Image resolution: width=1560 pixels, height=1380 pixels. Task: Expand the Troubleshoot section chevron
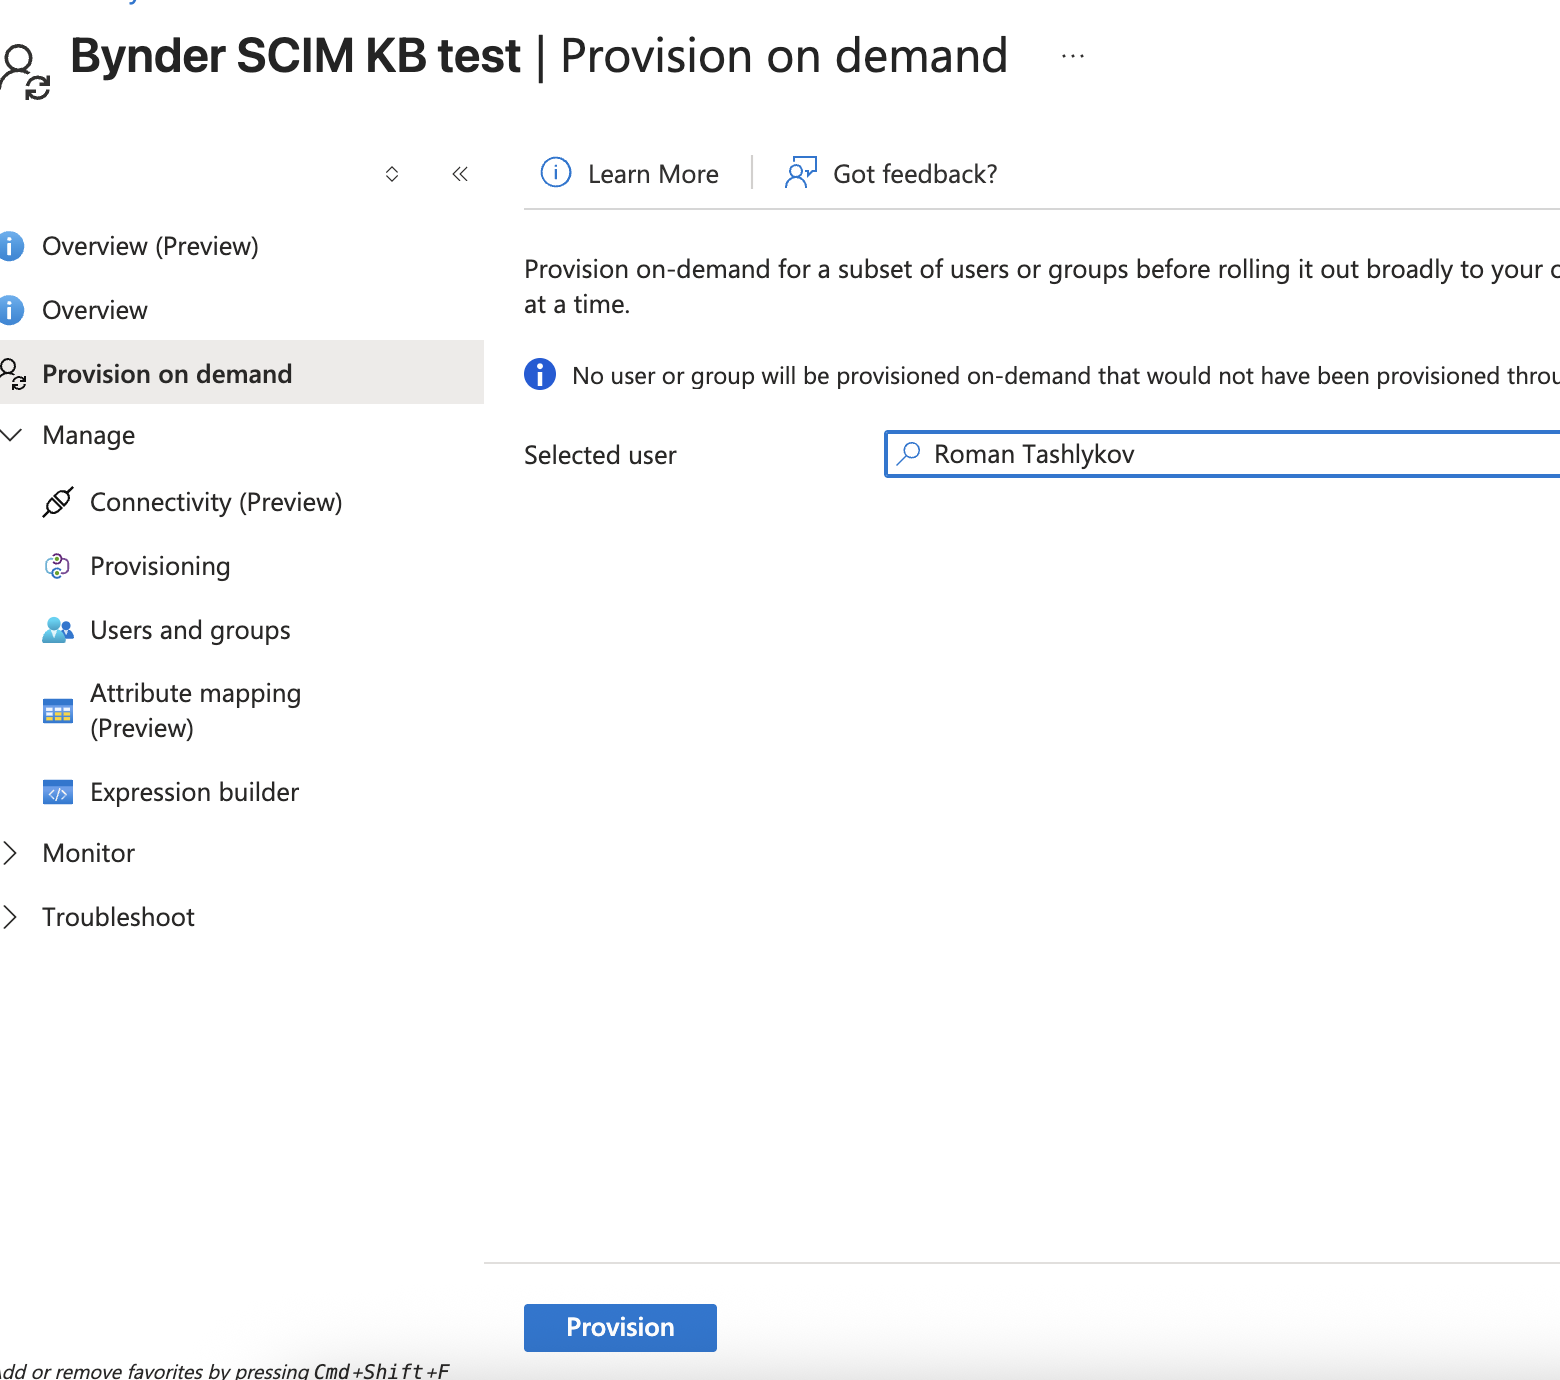tap(10, 917)
